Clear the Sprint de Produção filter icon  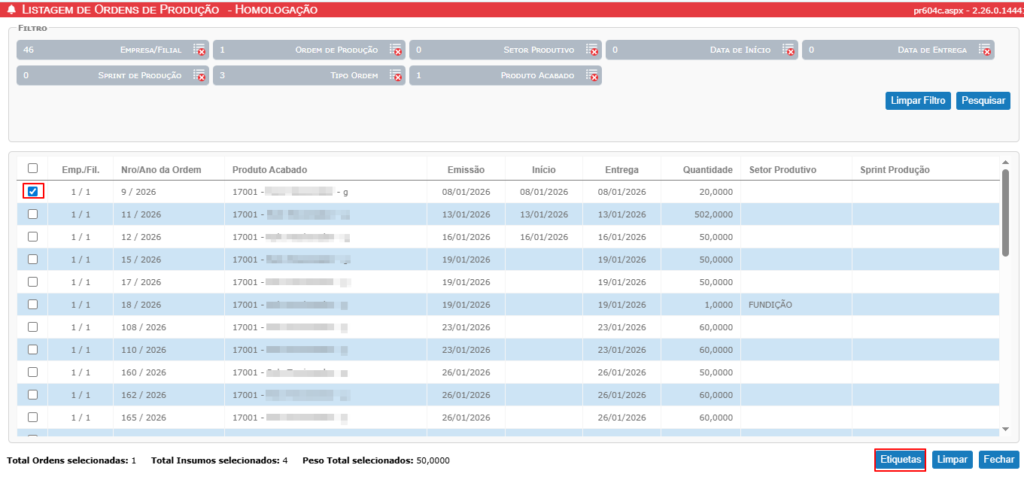pos(199,76)
